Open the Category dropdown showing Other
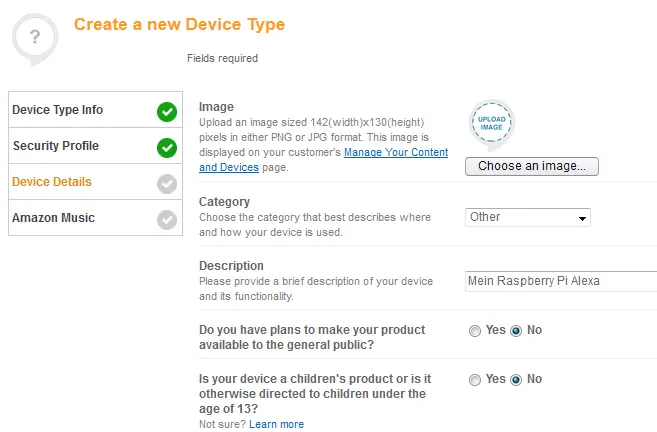Viewport: 657px width, 432px height. [528, 217]
